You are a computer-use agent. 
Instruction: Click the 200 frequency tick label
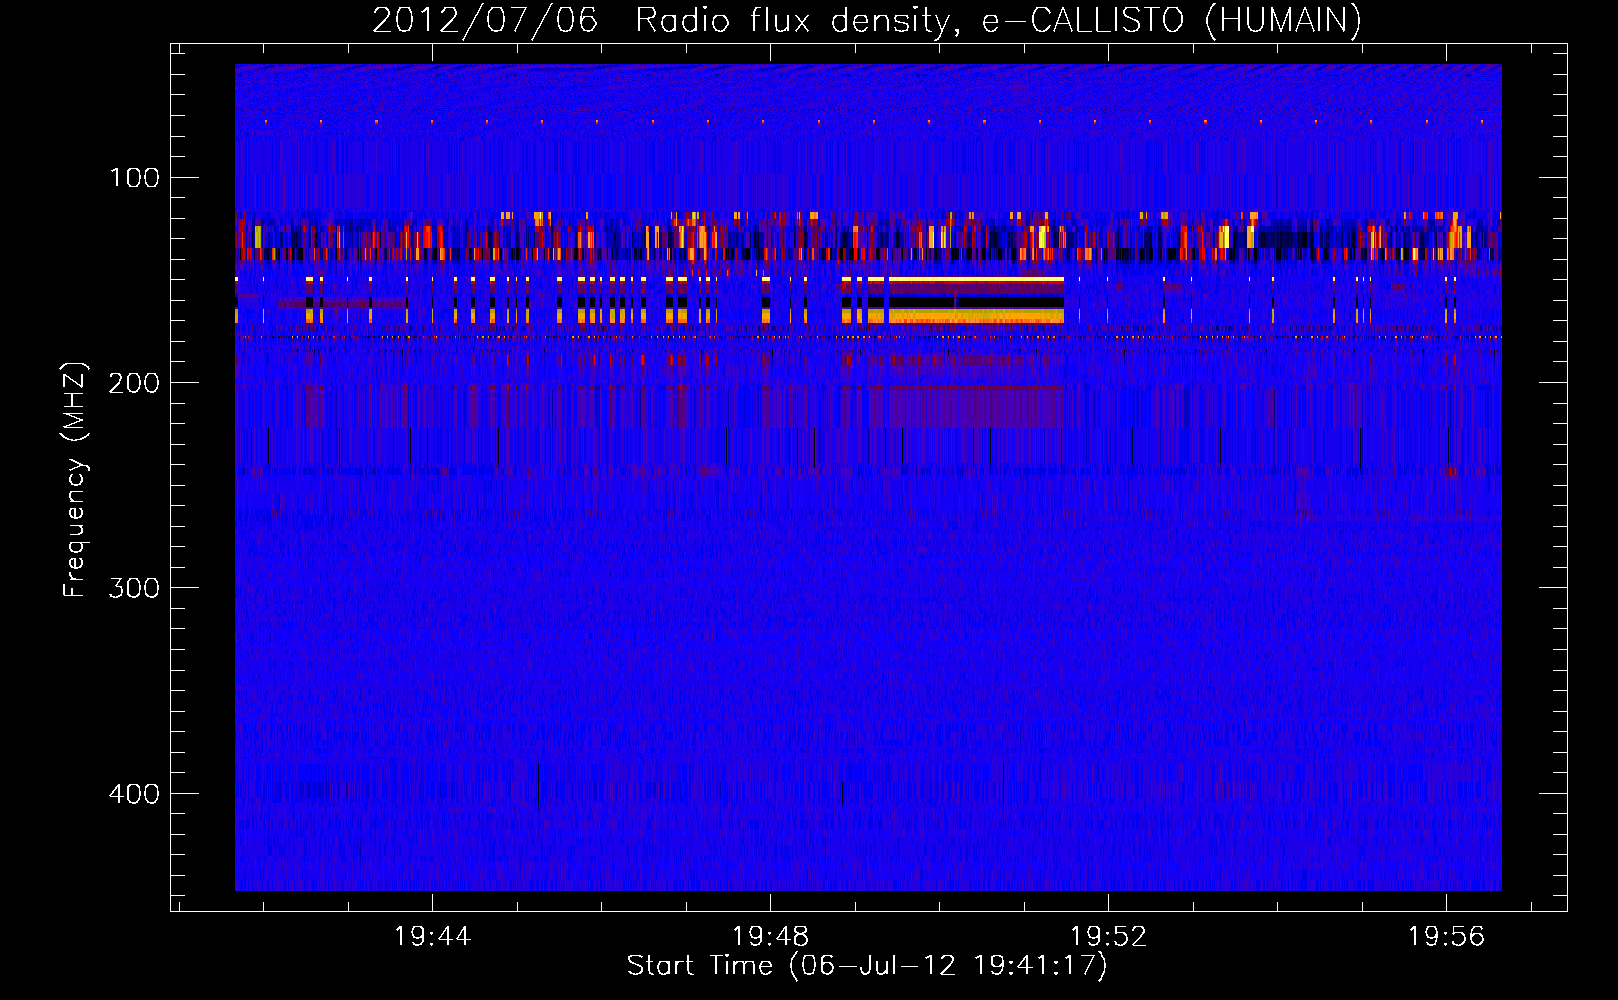pyautogui.click(x=134, y=383)
